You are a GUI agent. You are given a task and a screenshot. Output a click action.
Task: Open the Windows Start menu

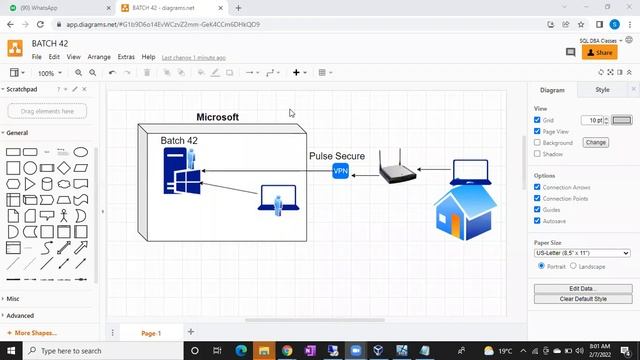pos(11,351)
